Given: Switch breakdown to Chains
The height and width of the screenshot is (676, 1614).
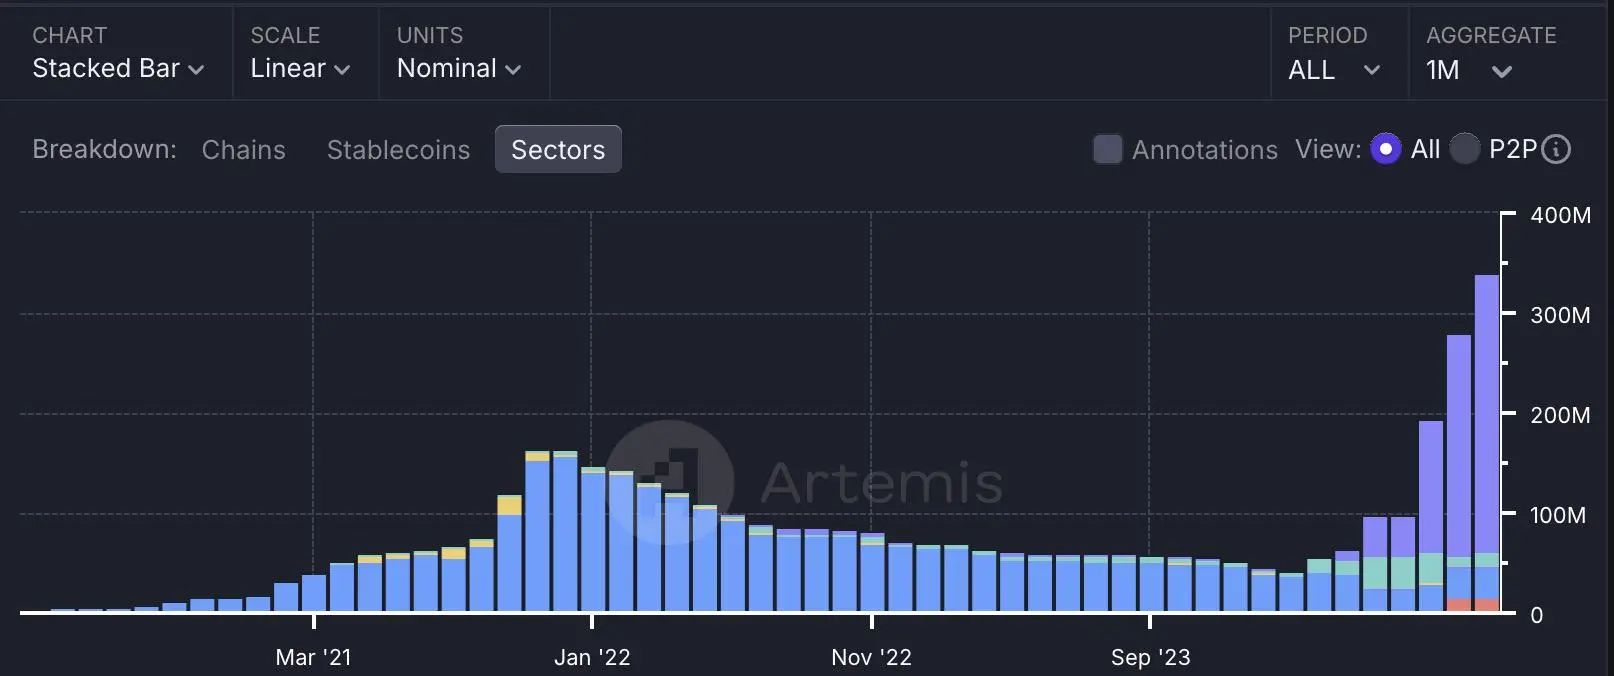Looking at the screenshot, I should click(243, 149).
